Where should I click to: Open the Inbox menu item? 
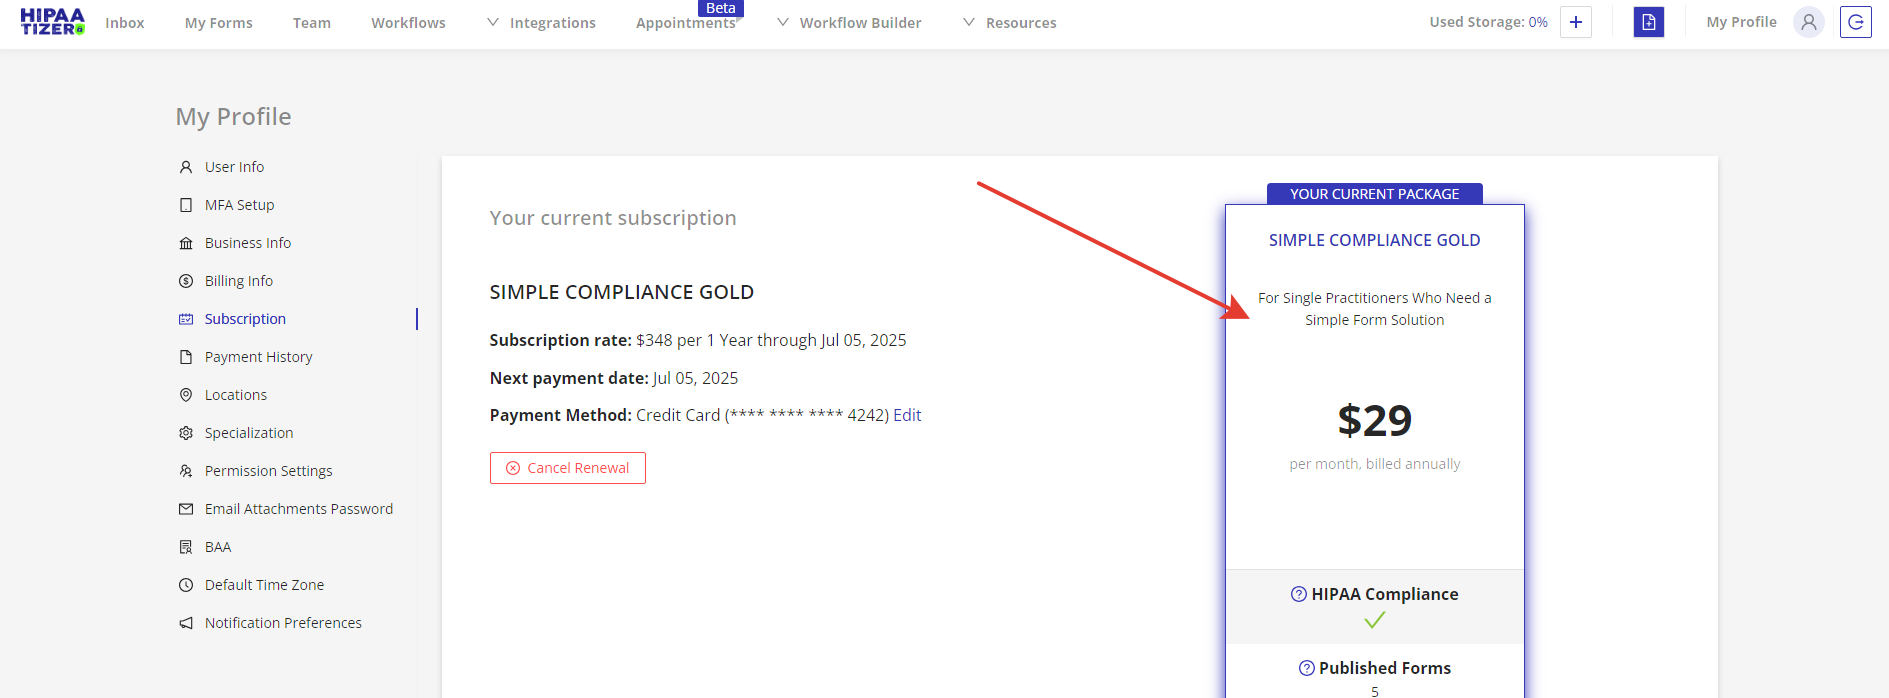[x=125, y=23]
